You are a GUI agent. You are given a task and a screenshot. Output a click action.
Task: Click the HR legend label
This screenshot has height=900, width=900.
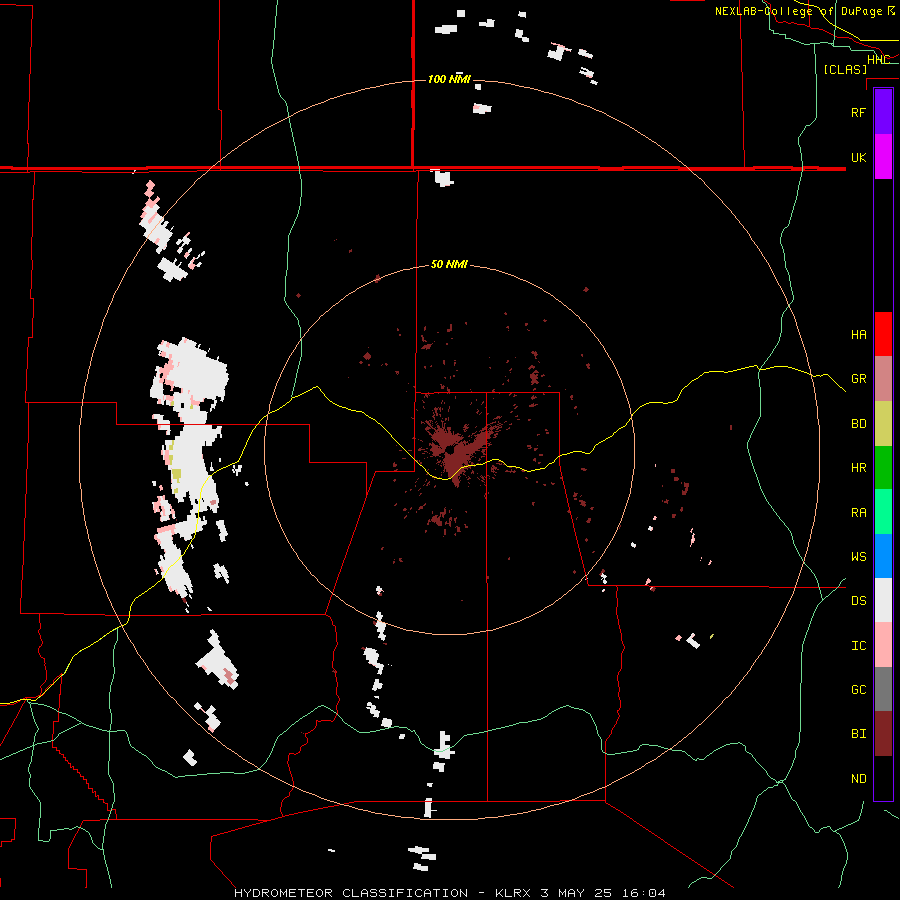859,468
